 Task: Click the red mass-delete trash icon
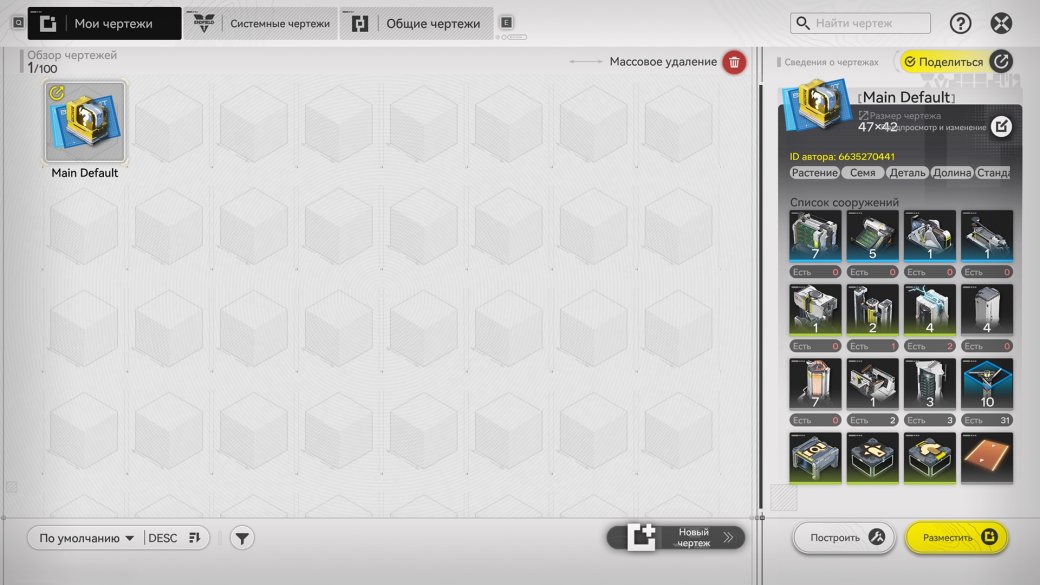coord(734,62)
